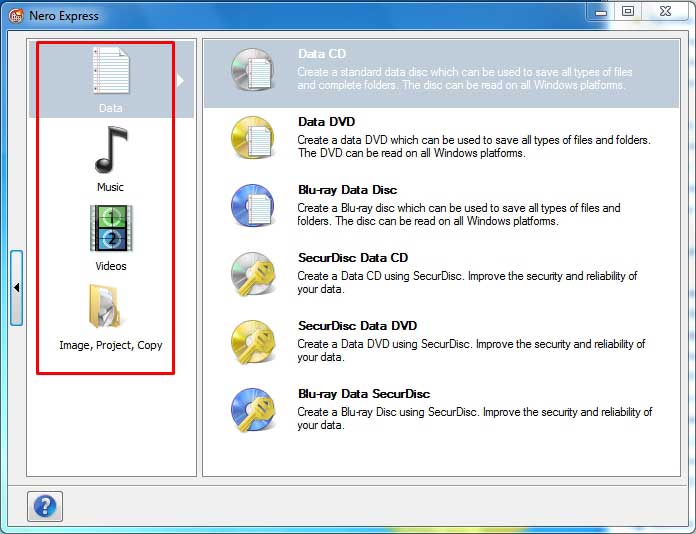Click the SecurDisc Data DVD description text
Image resolution: width=696 pixels, height=534 pixels.
click(x=471, y=350)
